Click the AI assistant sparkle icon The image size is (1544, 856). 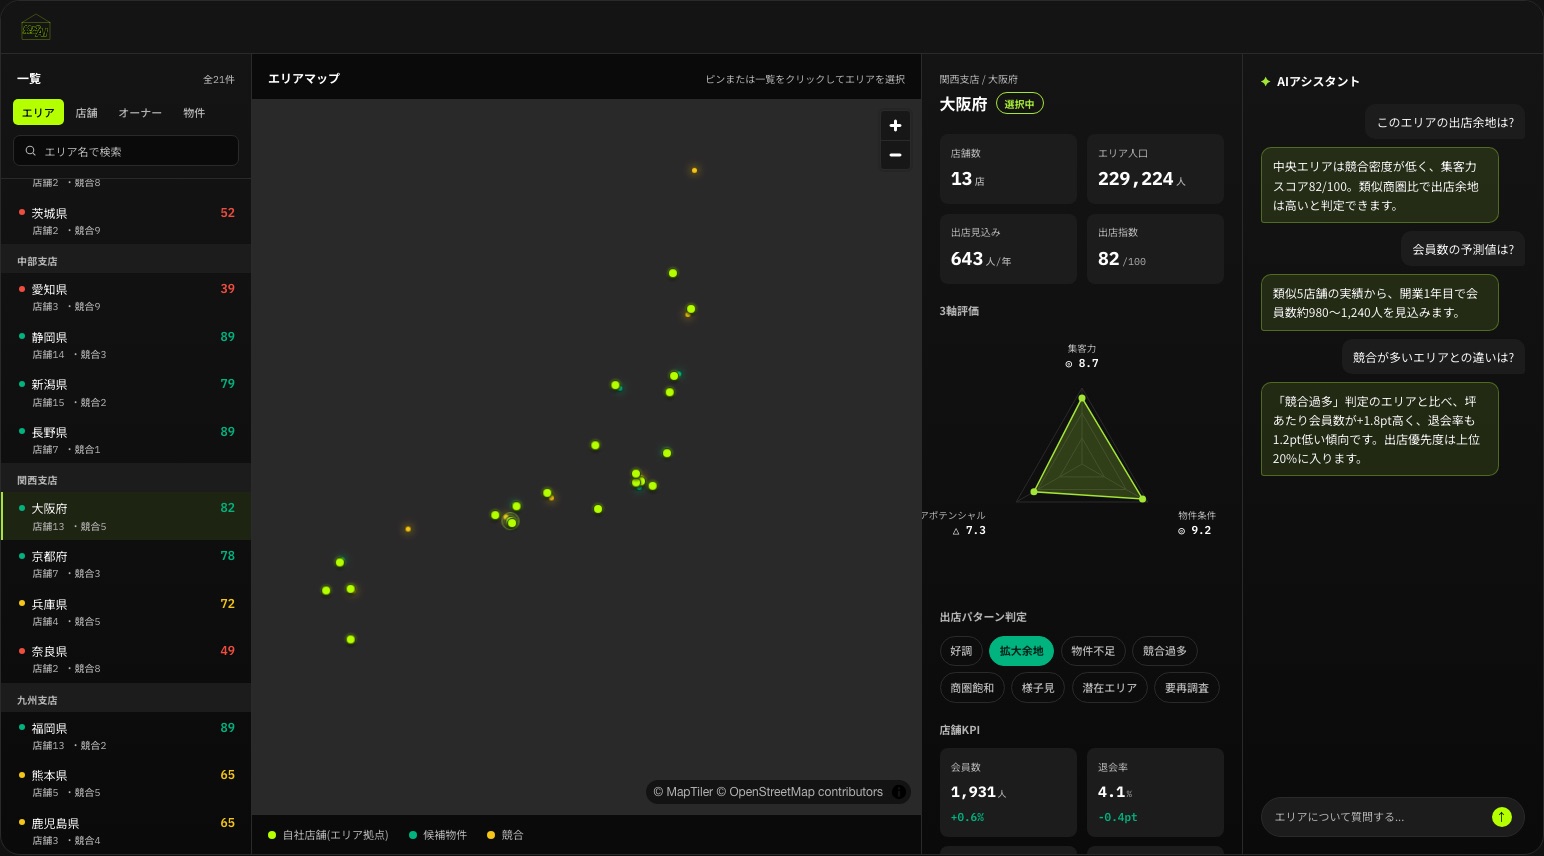[1266, 82]
